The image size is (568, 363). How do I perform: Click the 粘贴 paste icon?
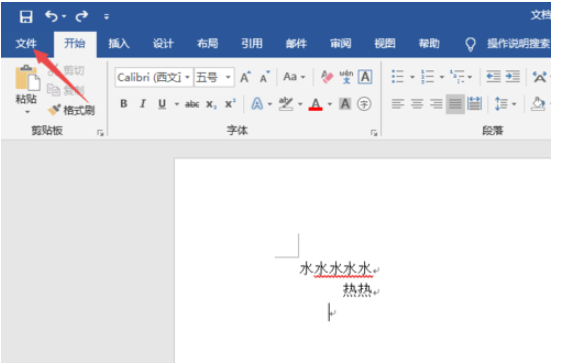pos(27,78)
